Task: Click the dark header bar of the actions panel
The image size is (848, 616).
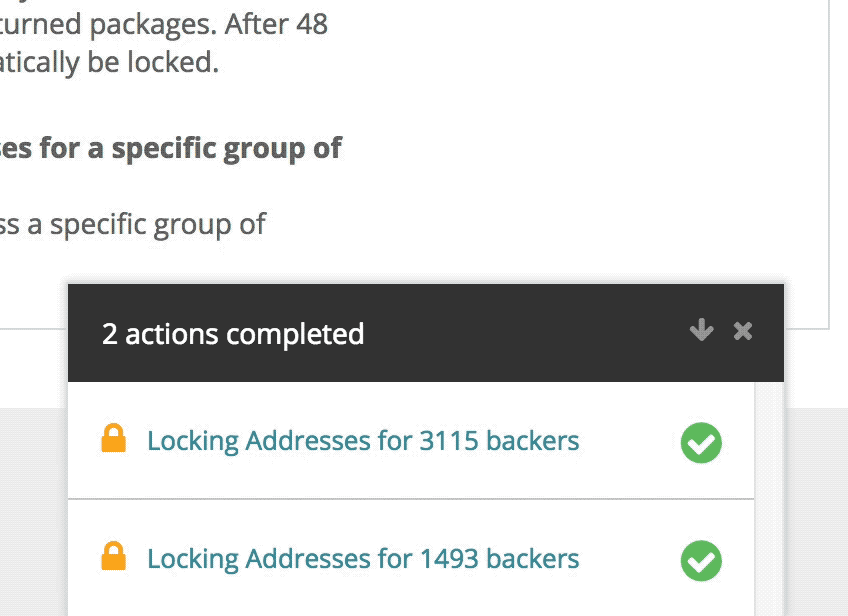Action: (x=426, y=333)
